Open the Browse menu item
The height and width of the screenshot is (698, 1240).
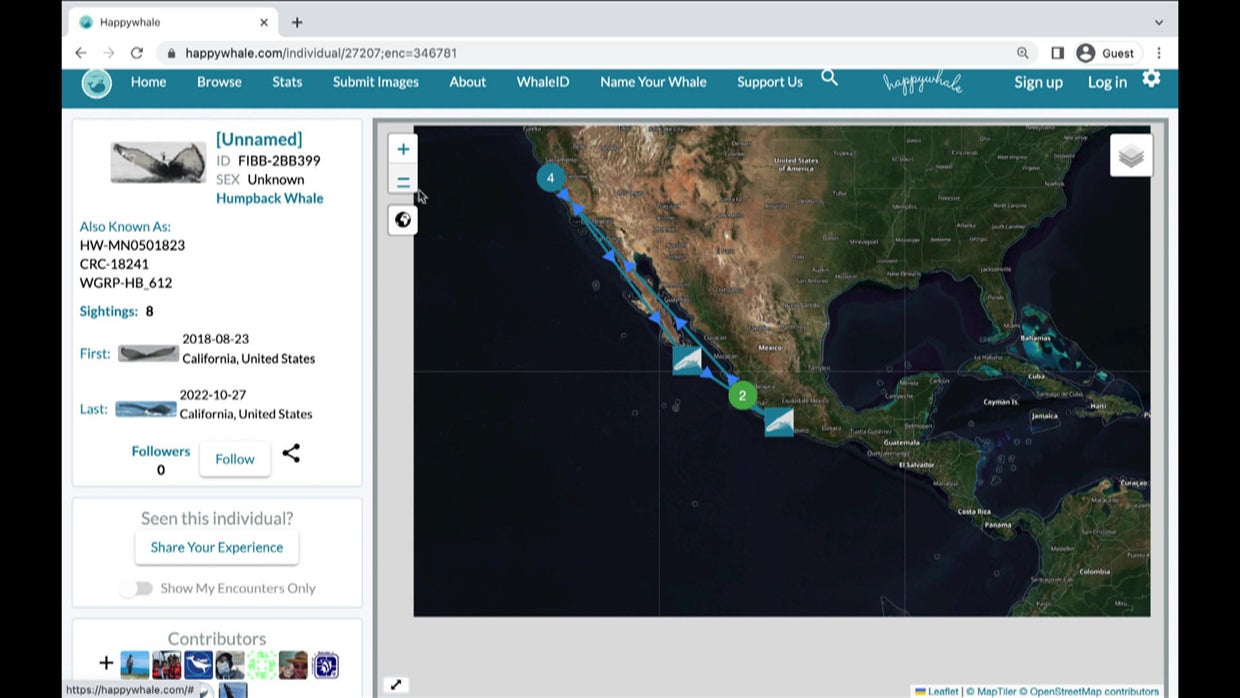pos(219,82)
